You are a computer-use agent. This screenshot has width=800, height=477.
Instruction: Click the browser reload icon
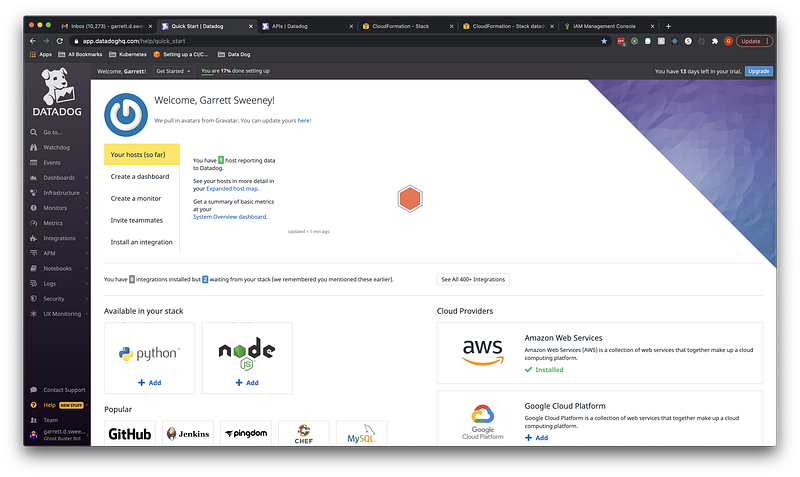60,41
